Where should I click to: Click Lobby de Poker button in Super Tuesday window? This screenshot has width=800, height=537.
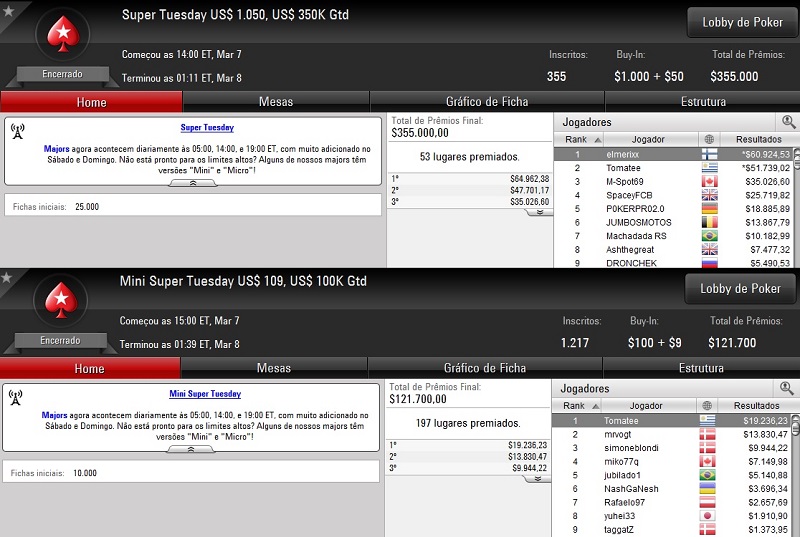[742, 22]
